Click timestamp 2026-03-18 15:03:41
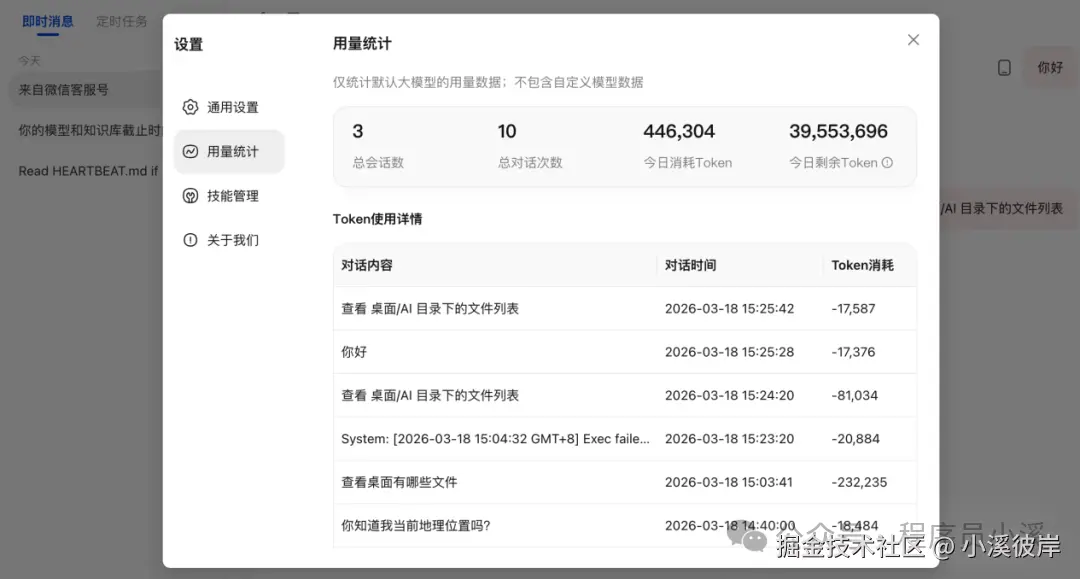 [729, 482]
